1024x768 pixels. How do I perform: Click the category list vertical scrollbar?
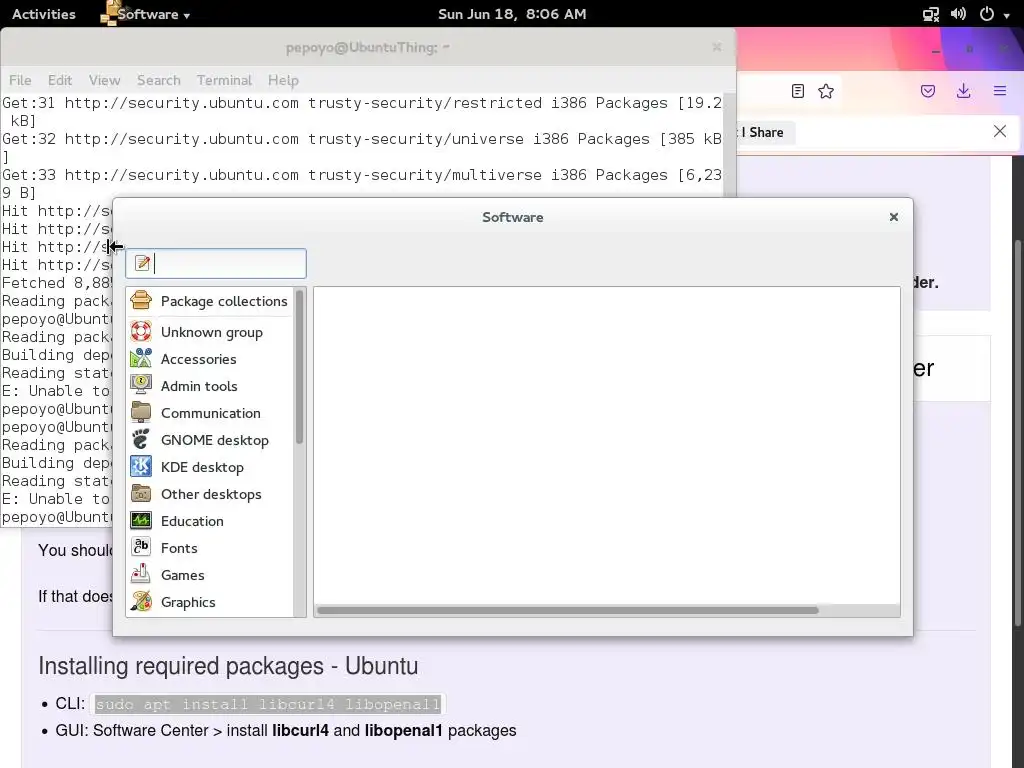(x=300, y=367)
